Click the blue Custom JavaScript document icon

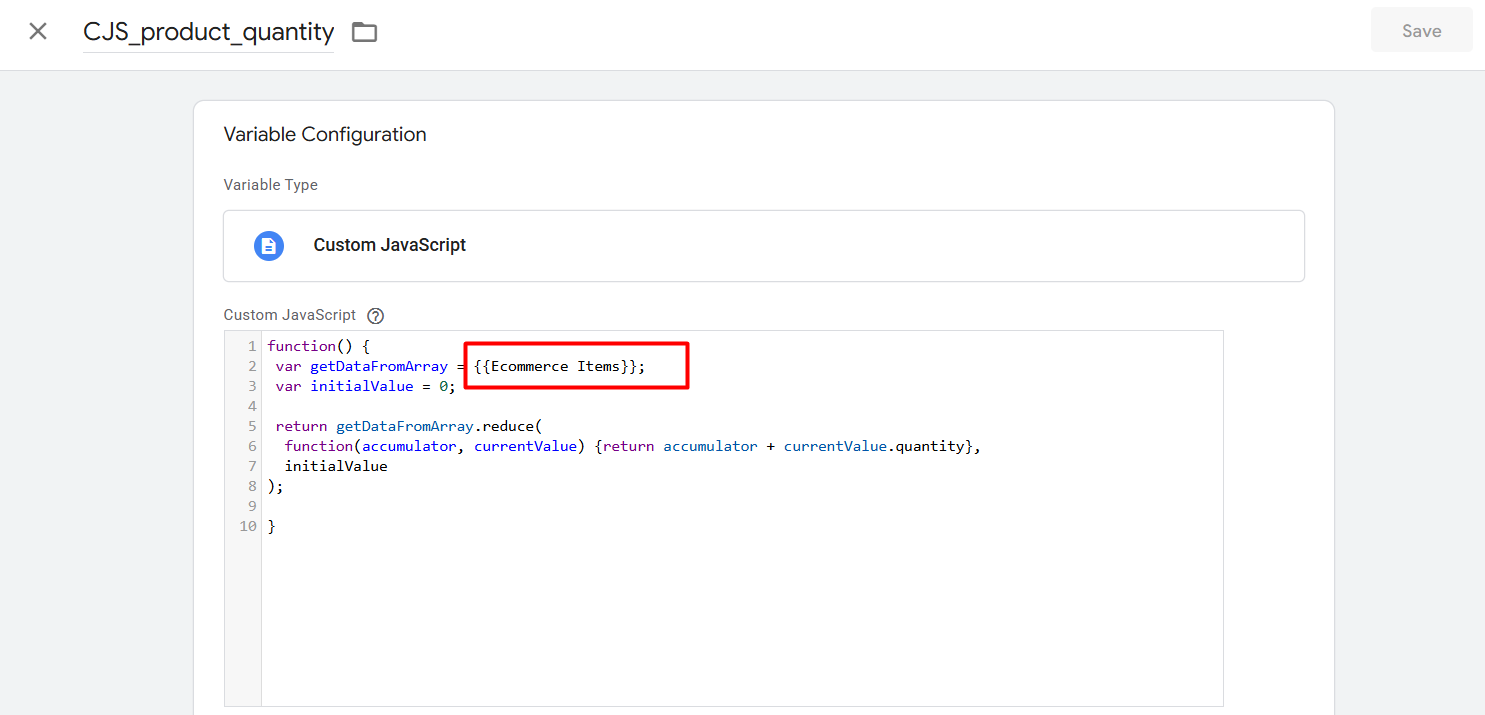click(x=268, y=246)
